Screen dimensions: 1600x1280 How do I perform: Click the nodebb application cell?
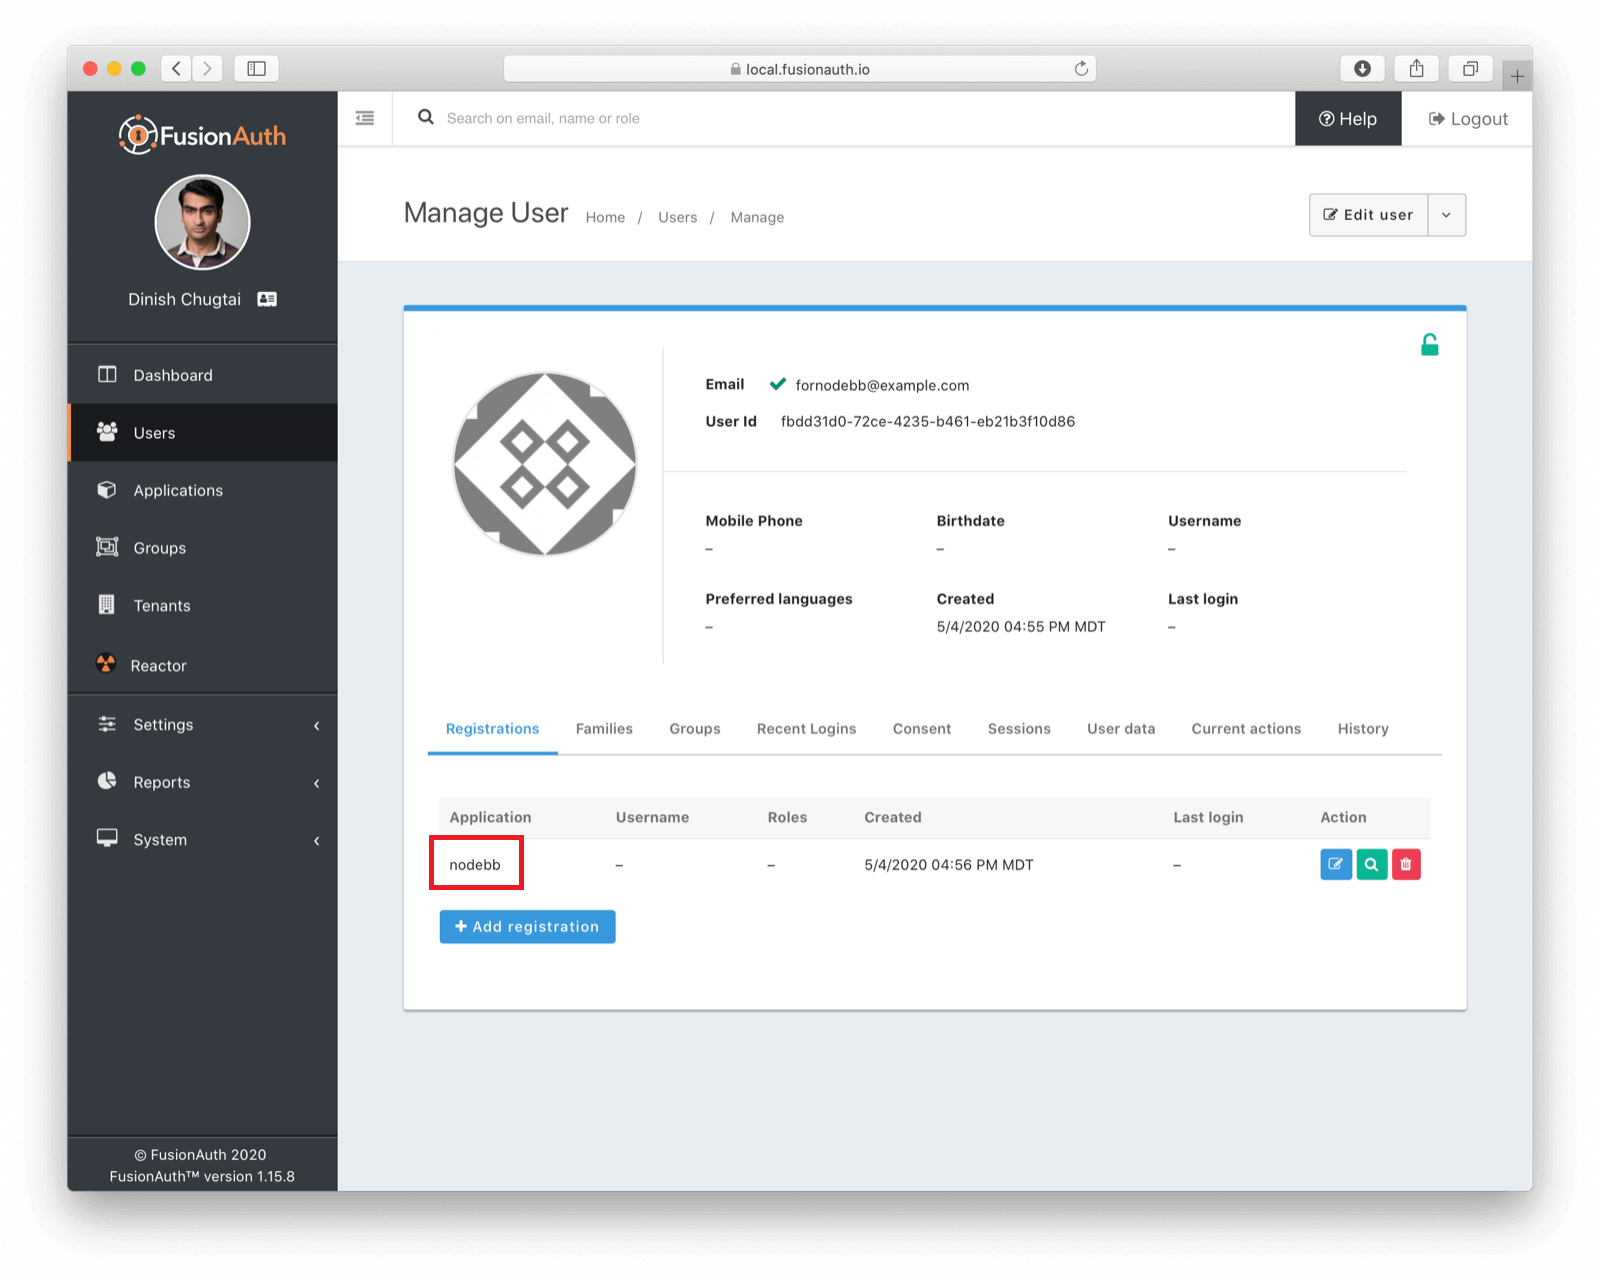tap(475, 864)
